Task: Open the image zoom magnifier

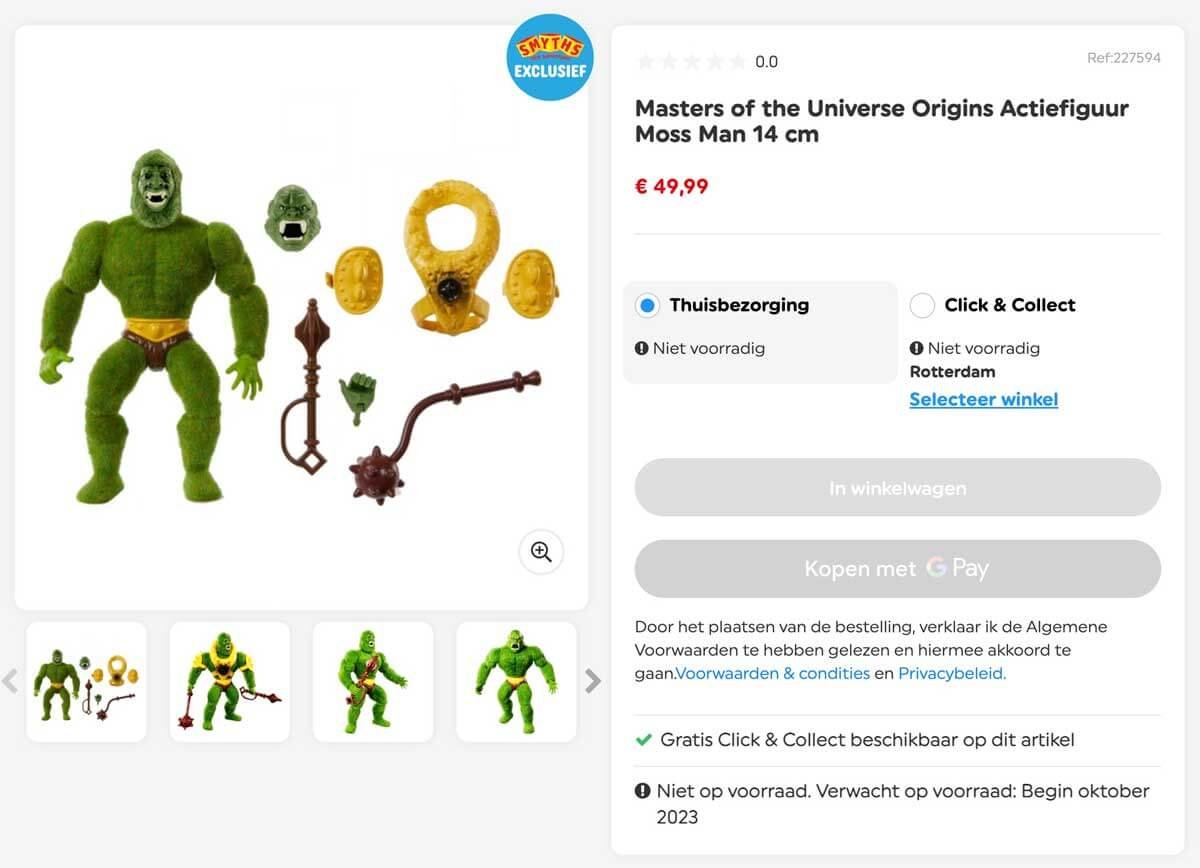Action: click(x=540, y=551)
